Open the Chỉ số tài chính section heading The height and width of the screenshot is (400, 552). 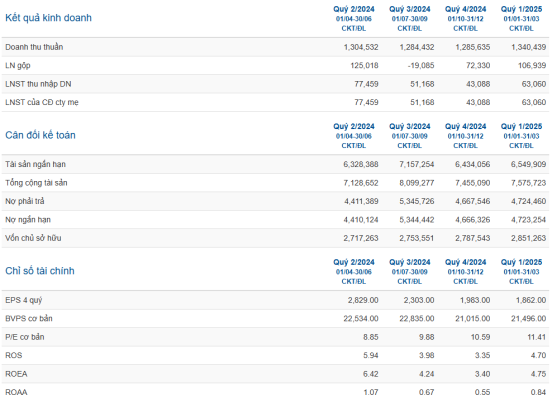click(40, 271)
